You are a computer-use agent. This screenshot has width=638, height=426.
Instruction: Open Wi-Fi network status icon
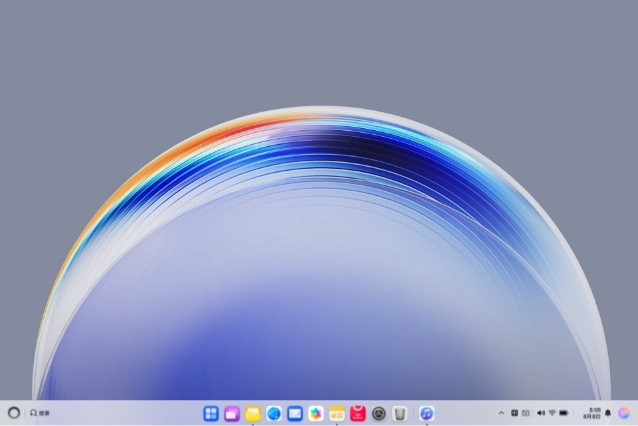[x=552, y=413]
